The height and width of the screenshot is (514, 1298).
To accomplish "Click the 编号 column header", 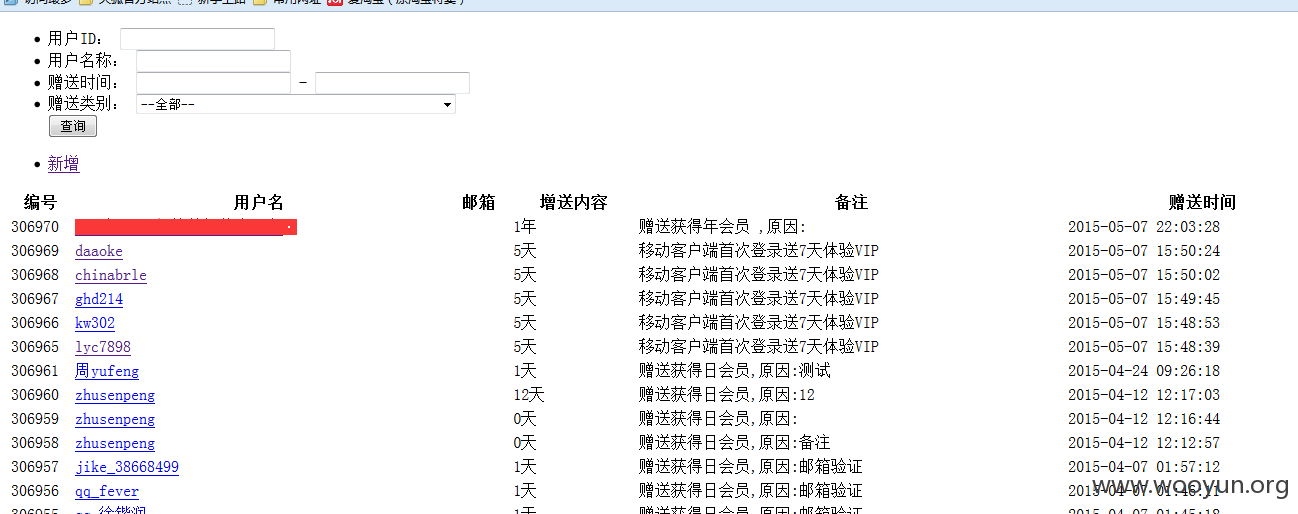I will click(x=41, y=203).
